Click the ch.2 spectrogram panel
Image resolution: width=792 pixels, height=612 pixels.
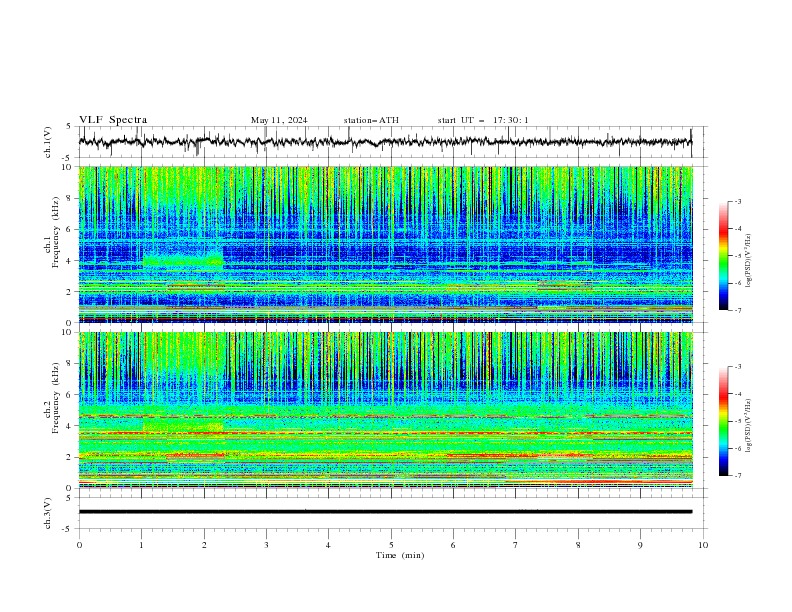pyautogui.click(x=385, y=410)
